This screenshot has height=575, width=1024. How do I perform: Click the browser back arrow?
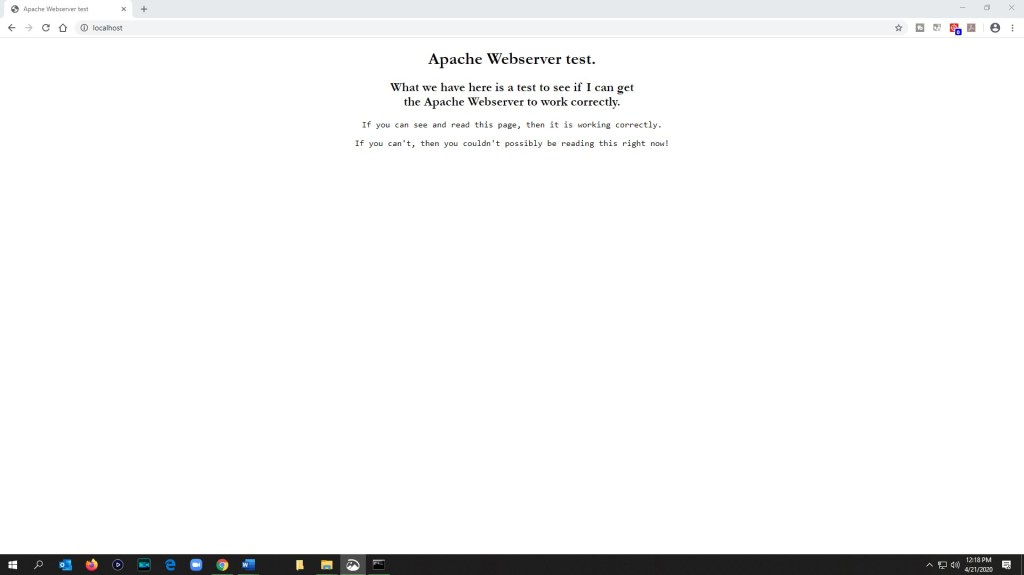click(x=11, y=28)
